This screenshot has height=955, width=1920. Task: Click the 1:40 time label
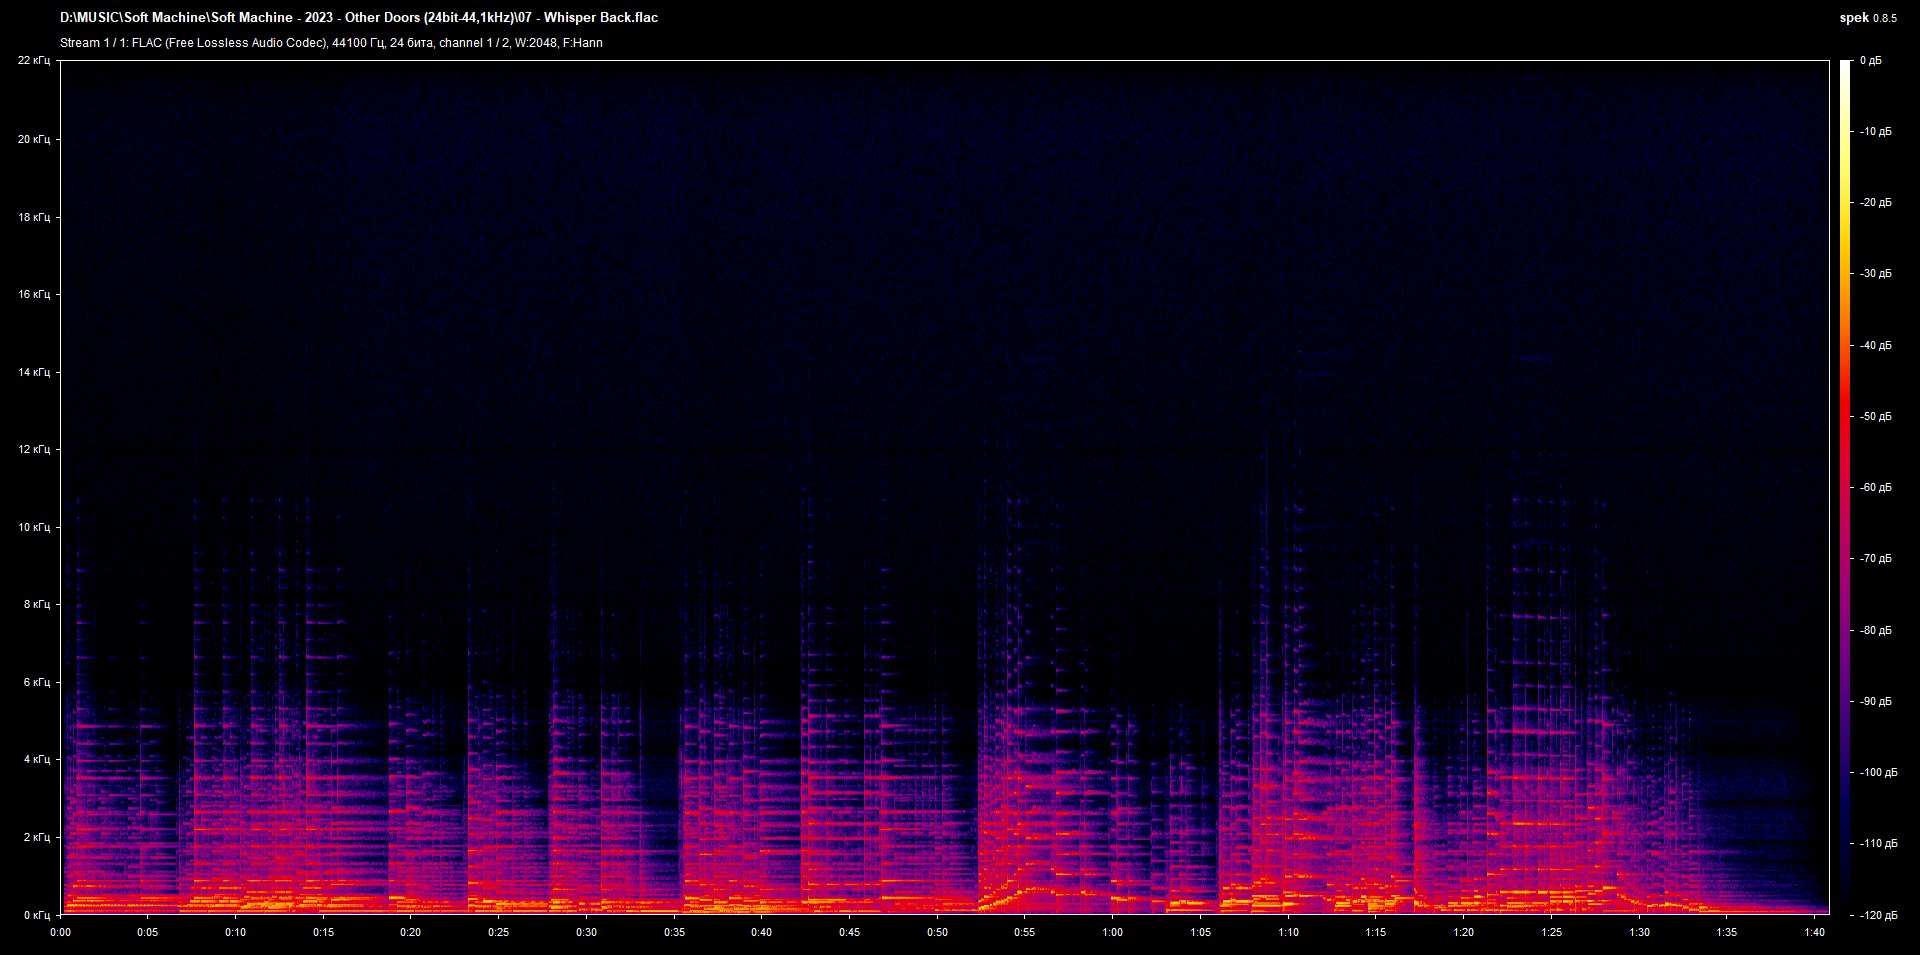1814,932
